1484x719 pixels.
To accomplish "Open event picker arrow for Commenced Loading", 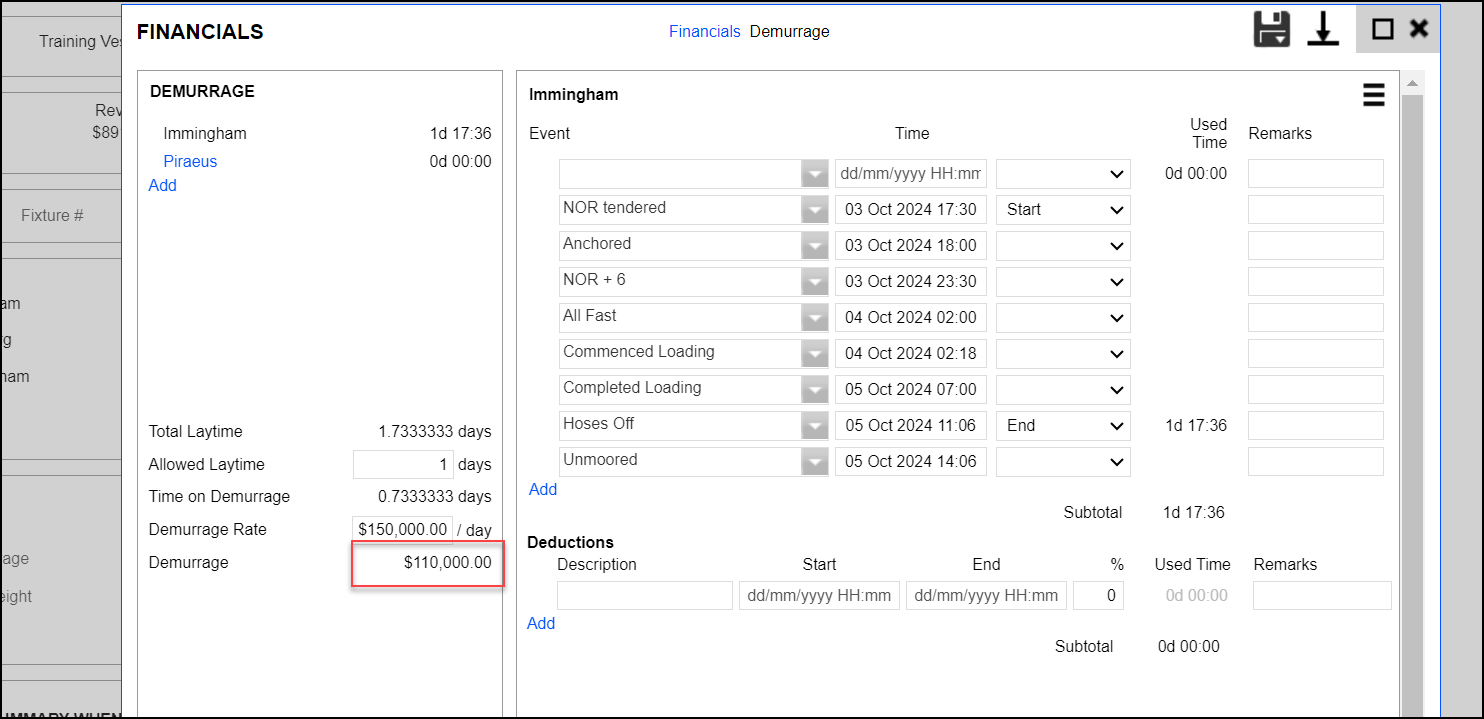I will pos(815,354).
